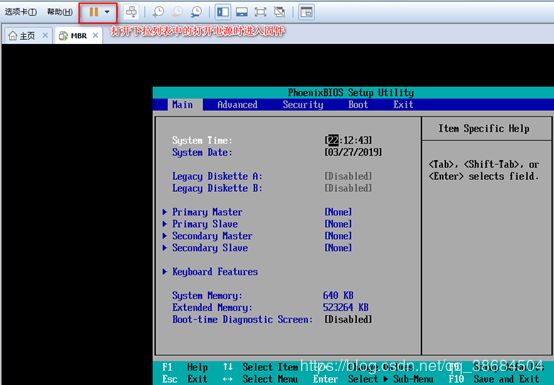
Task: Click the Legacy Diskette A label
Action: coord(217,176)
